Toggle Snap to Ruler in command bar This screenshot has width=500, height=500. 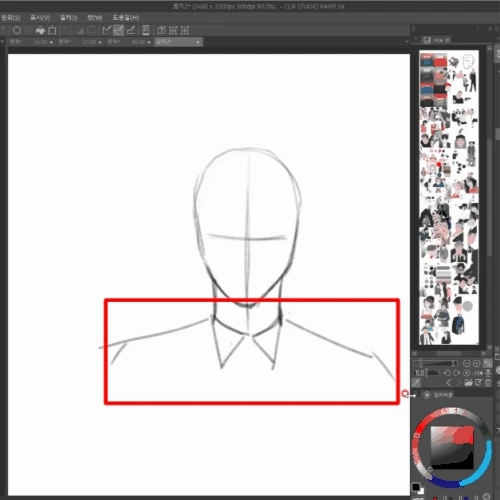pos(107,30)
